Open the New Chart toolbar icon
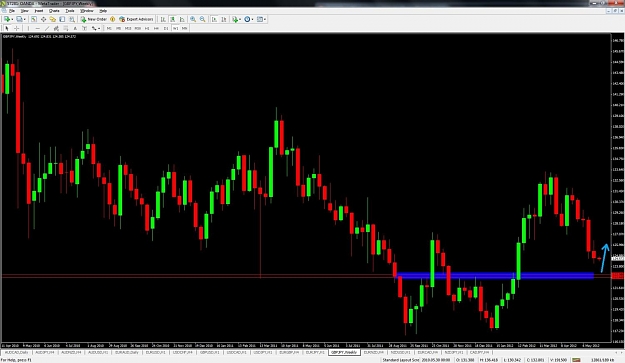 point(7,19)
